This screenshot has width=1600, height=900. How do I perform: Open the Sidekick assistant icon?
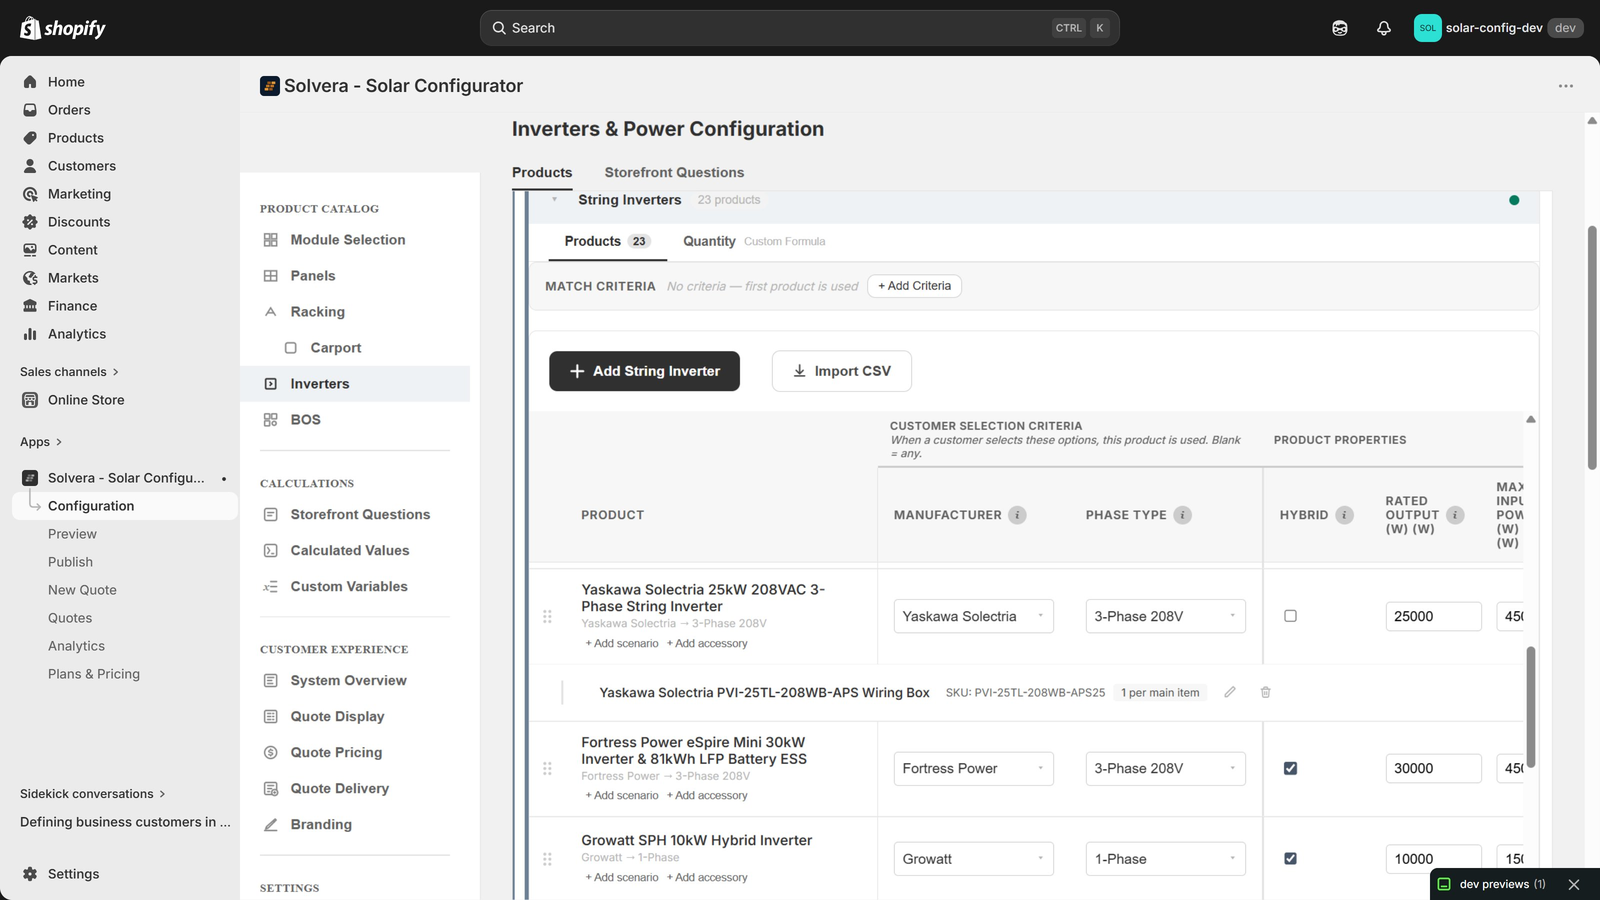click(1340, 28)
